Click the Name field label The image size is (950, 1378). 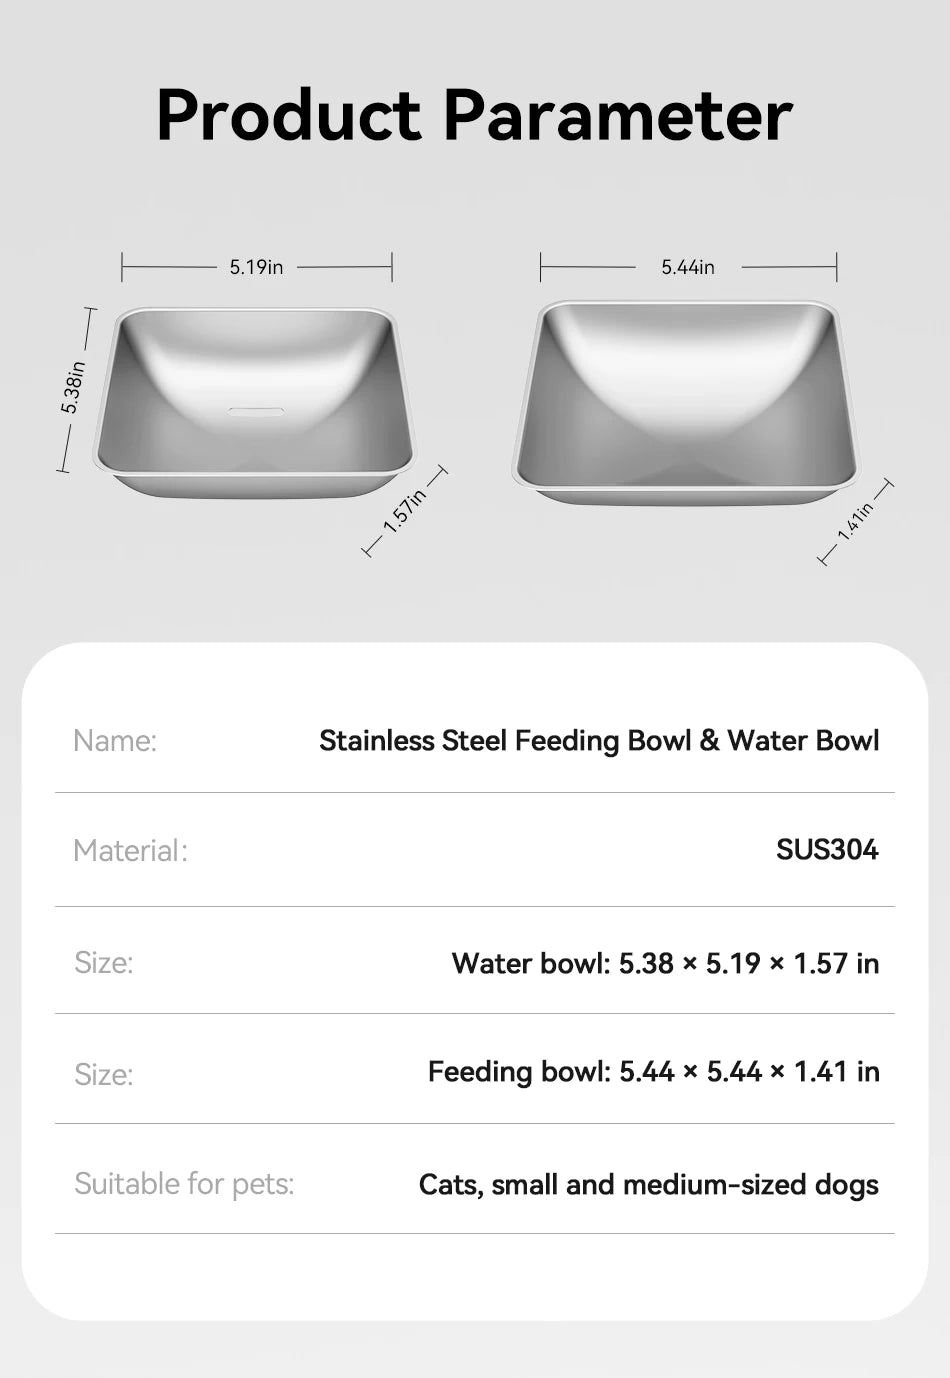pos(115,741)
